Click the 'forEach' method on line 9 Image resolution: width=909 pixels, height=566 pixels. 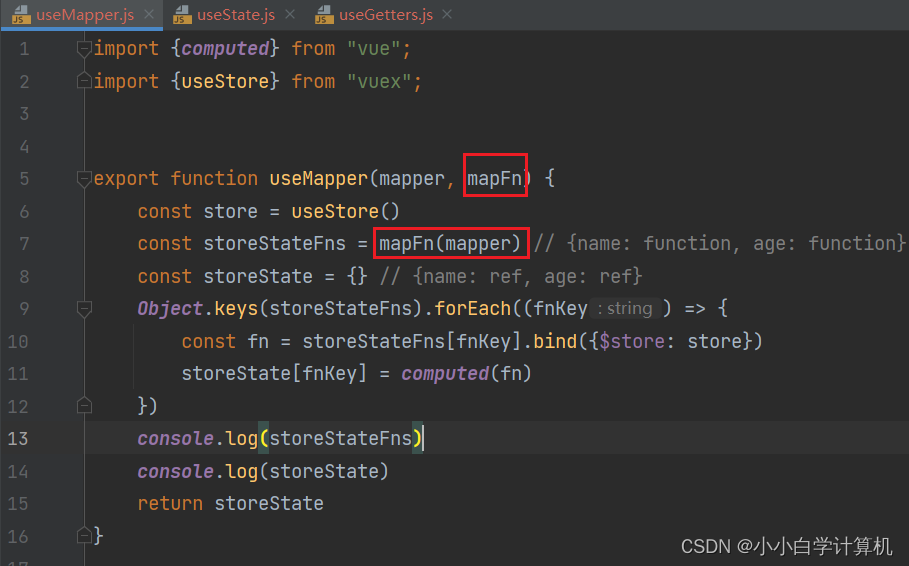[472, 309]
